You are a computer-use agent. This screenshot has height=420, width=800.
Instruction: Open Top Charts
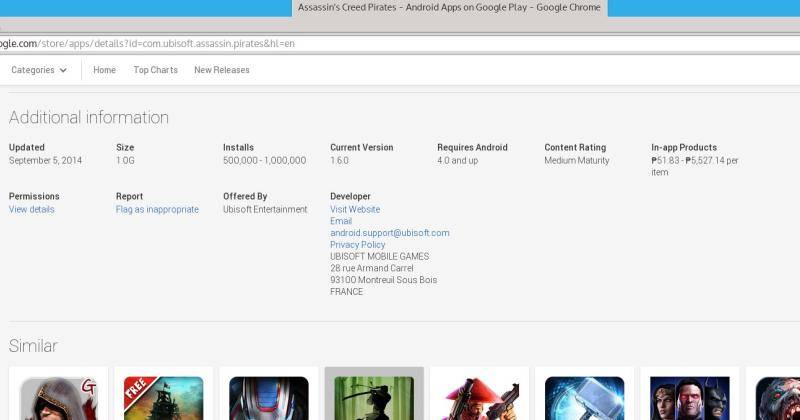click(x=156, y=70)
